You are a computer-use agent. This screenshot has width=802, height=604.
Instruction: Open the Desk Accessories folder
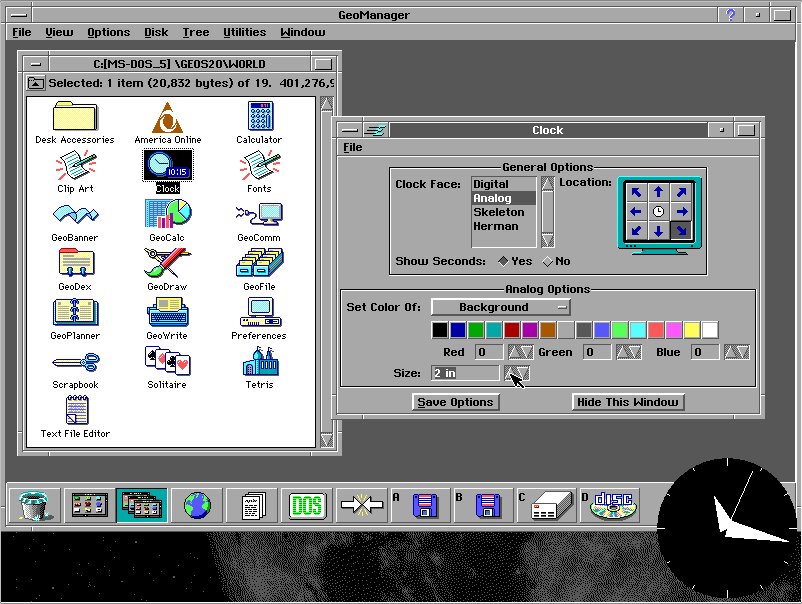click(x=75, y=122)
